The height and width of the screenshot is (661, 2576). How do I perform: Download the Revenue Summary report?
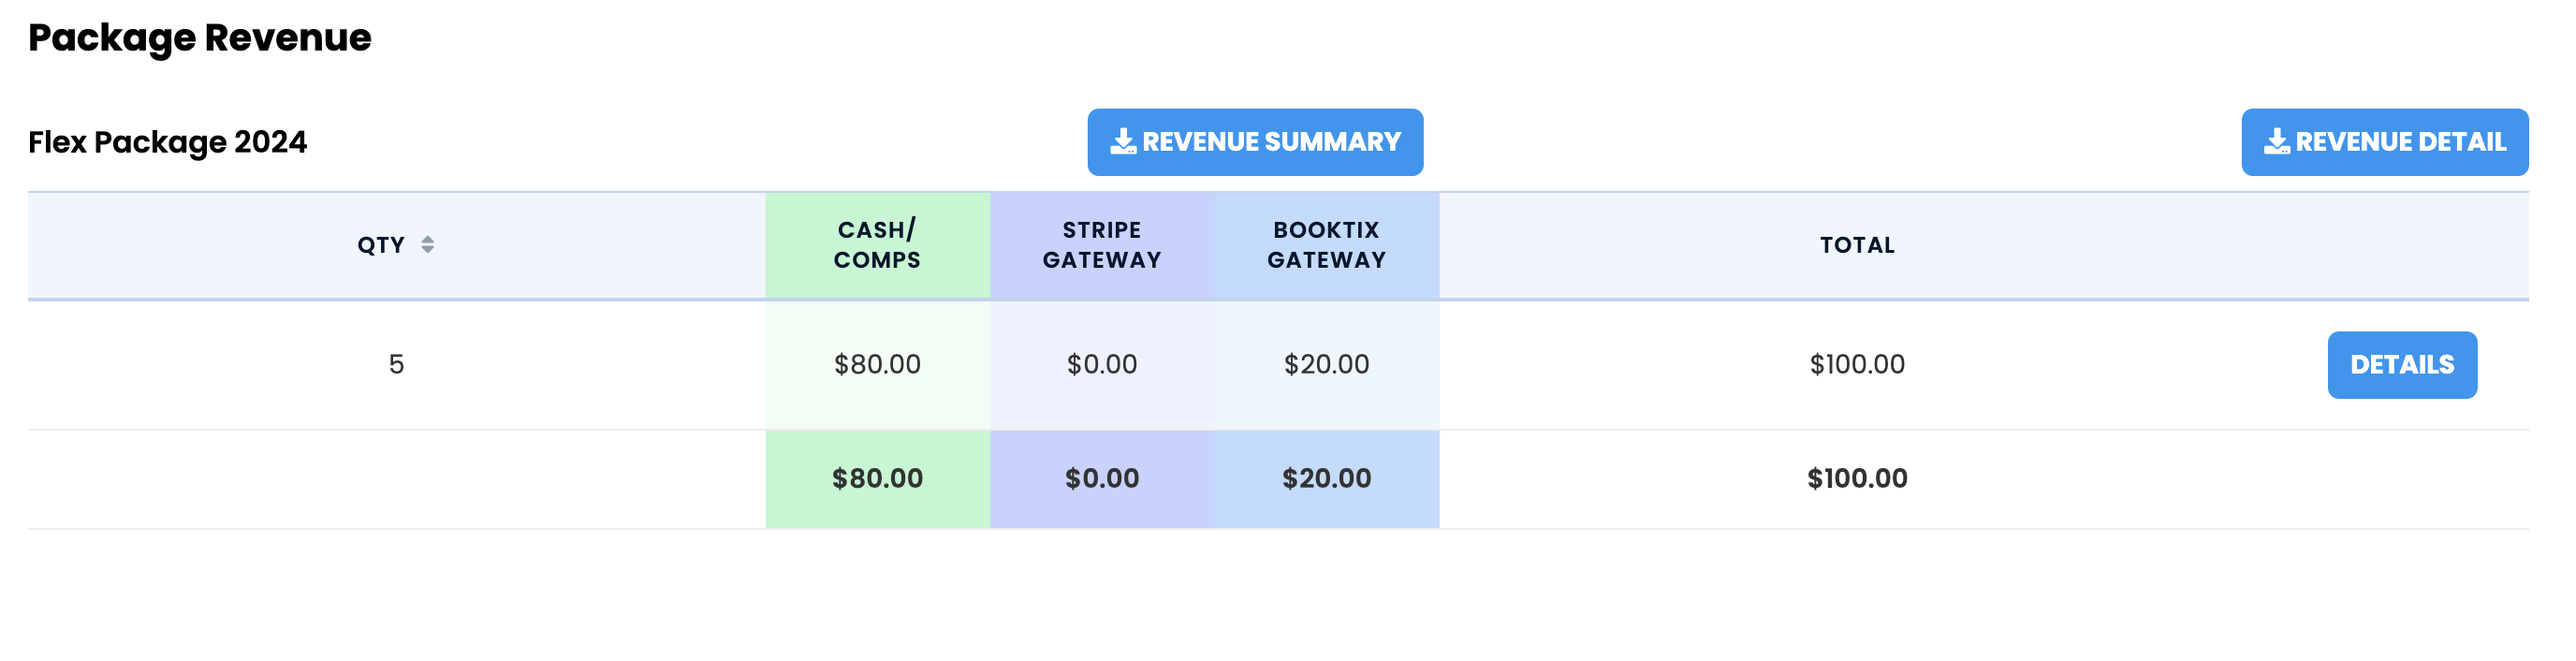1255,142
